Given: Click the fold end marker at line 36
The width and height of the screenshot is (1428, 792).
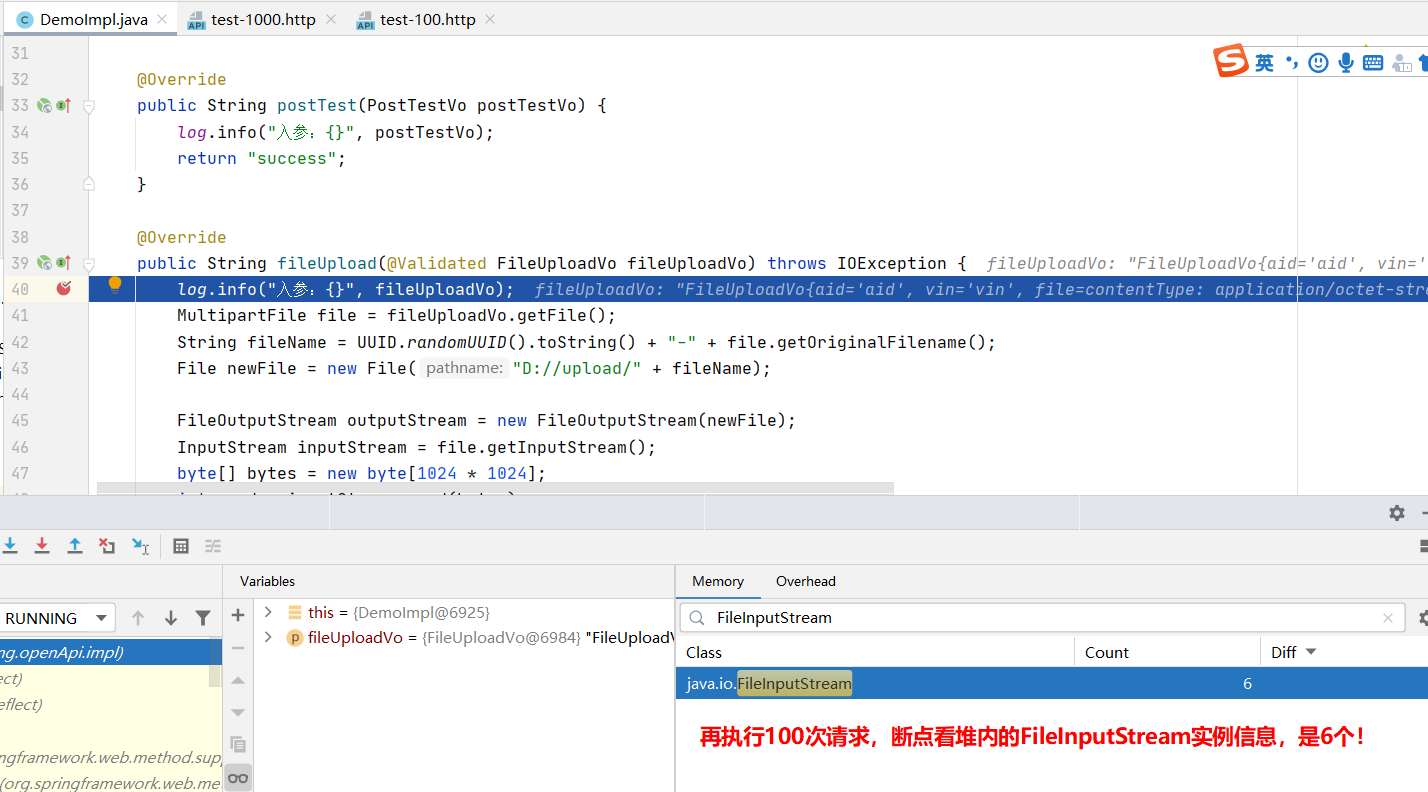Looking at the screenshot, I should tap(89, 184).
